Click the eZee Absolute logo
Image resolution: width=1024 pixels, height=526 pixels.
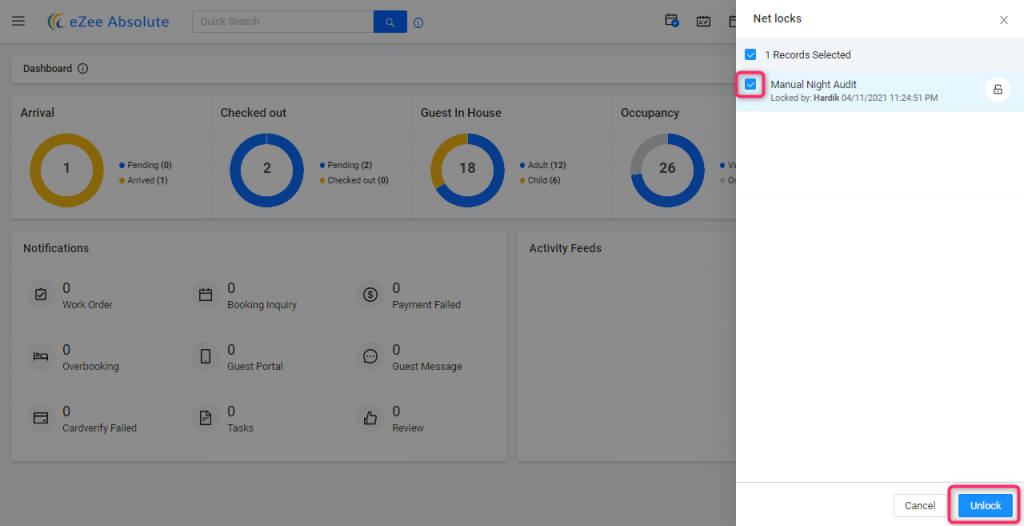108,22
